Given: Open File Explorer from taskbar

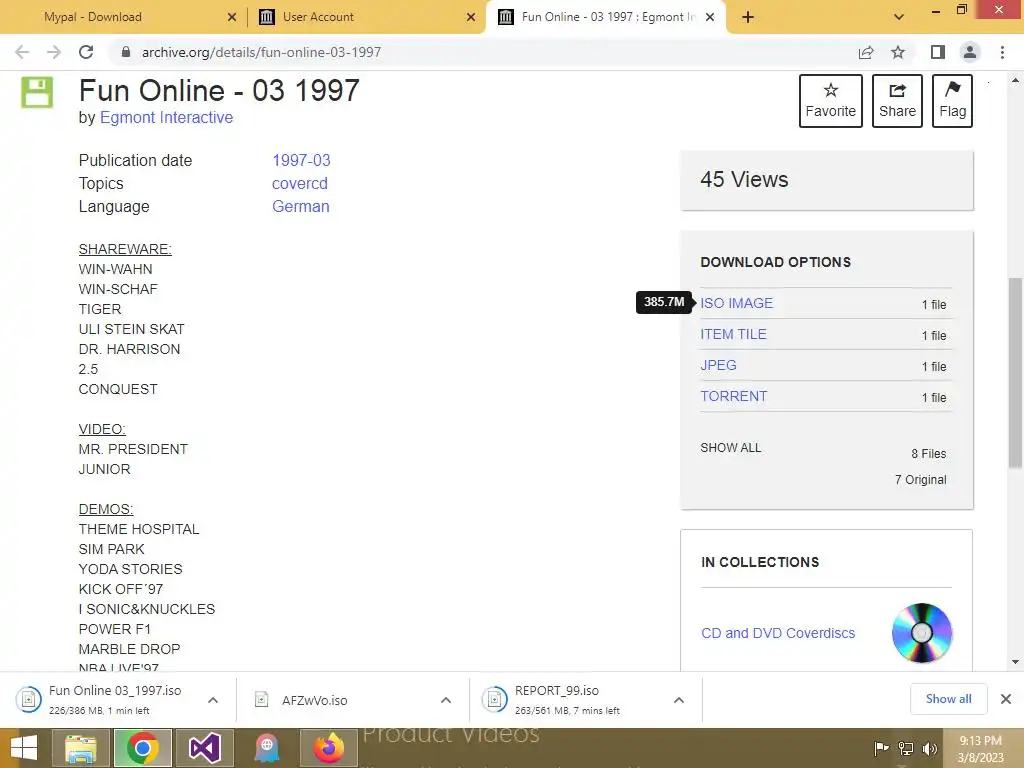Looking at the screenshot, I should pos(80,748).
